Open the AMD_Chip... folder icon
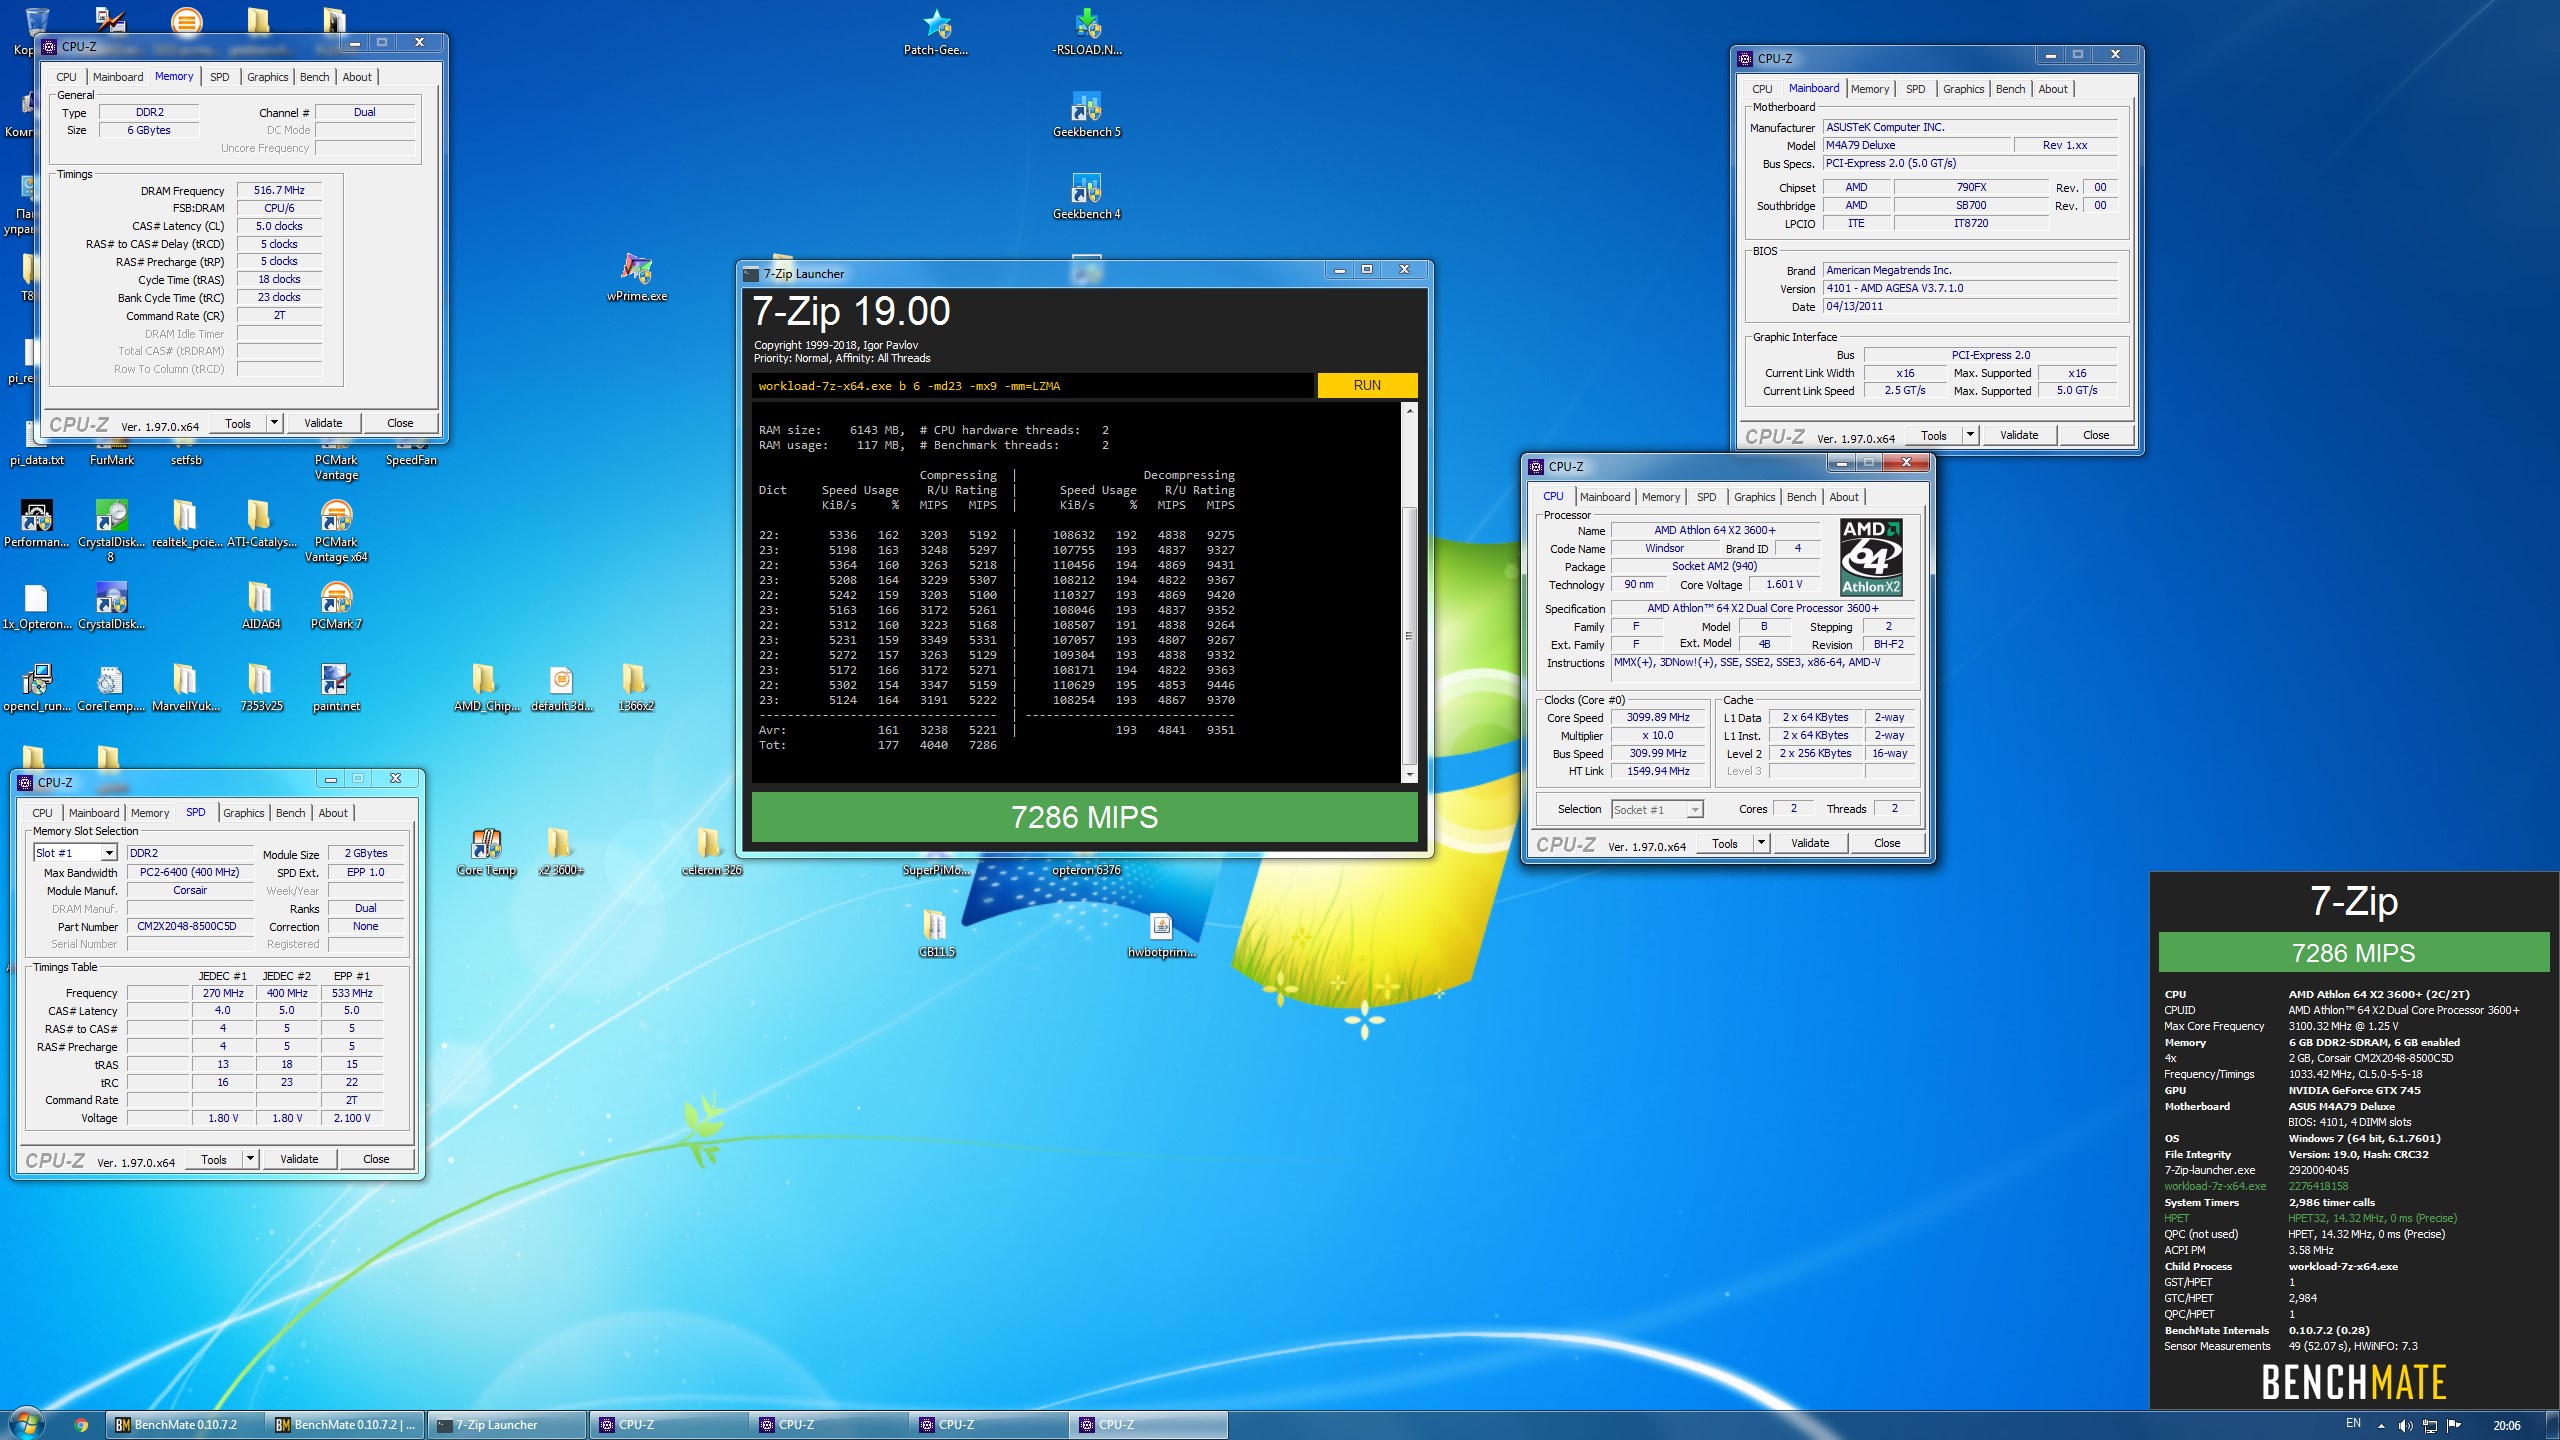Viewport: 2560px width, 1440px height. (486, 688)
